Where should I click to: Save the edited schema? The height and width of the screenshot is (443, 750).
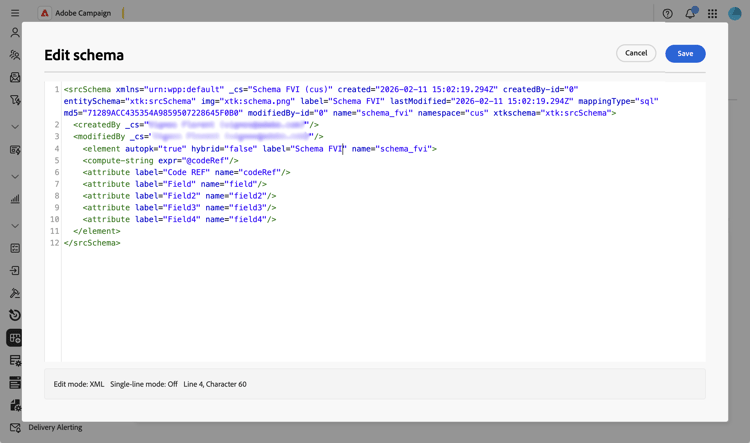point(685,54)
